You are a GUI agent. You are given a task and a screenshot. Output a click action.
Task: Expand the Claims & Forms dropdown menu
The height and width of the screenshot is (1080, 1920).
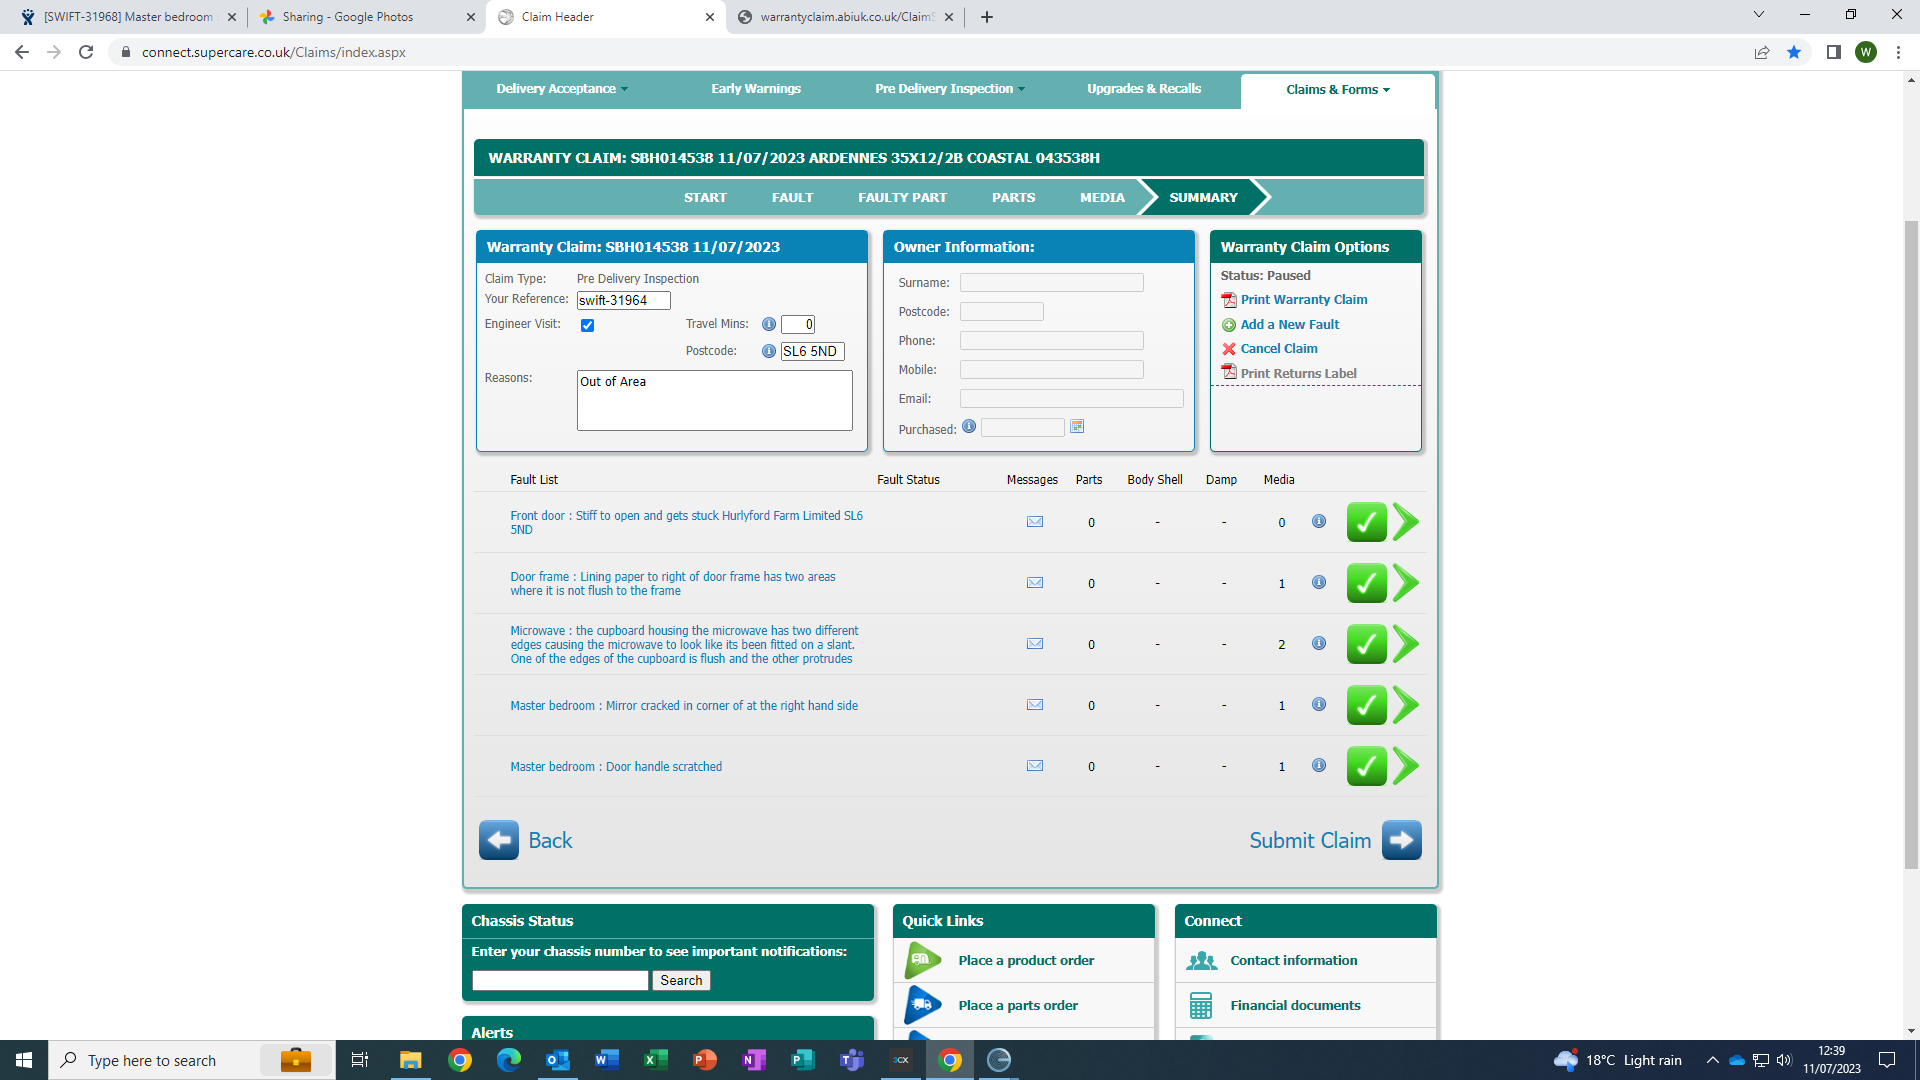coord(1337,90)
